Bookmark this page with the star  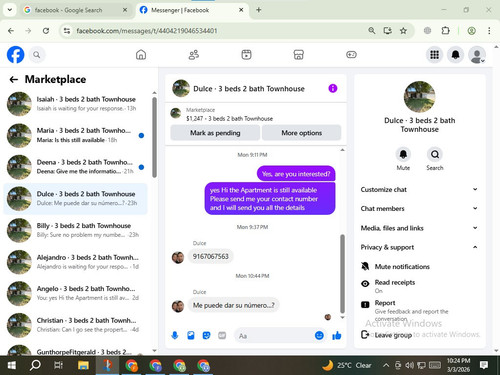point(403,31)
